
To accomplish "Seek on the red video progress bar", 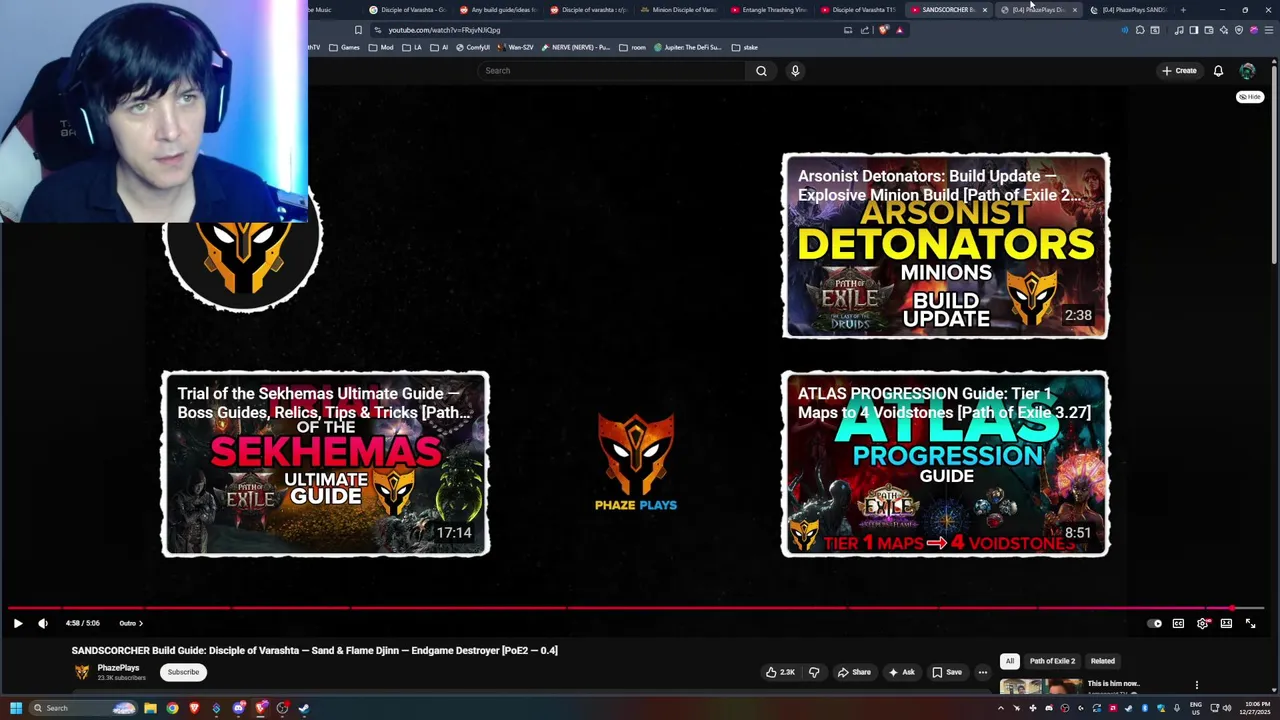I will 636,607.
